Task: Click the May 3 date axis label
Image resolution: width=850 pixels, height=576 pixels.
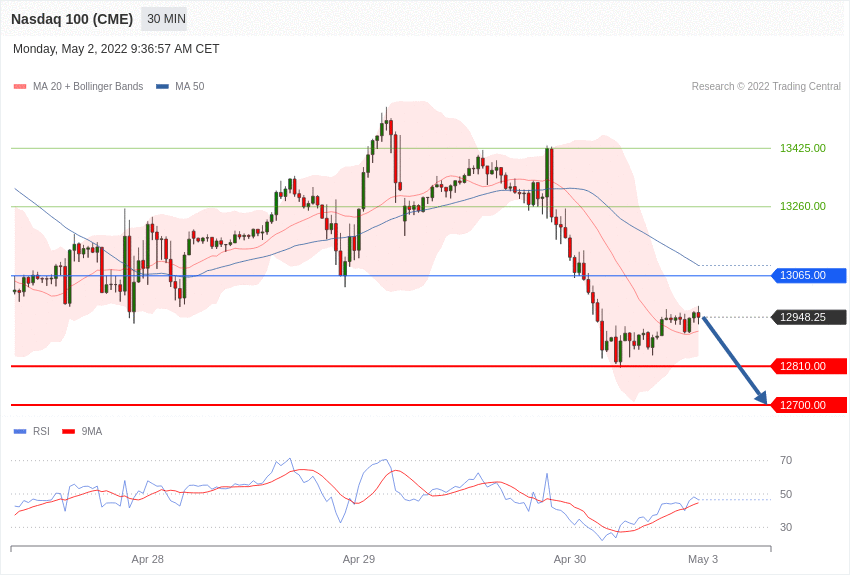Action: point(703,559)
